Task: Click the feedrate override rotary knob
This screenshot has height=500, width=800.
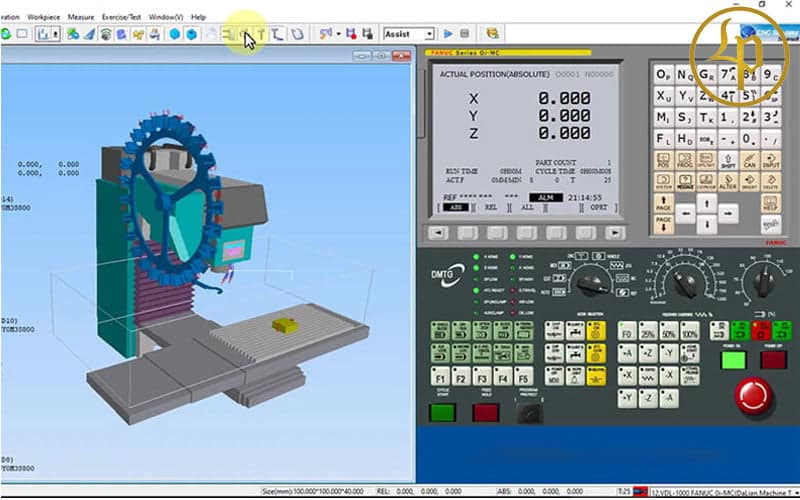Action: [684, 283]
